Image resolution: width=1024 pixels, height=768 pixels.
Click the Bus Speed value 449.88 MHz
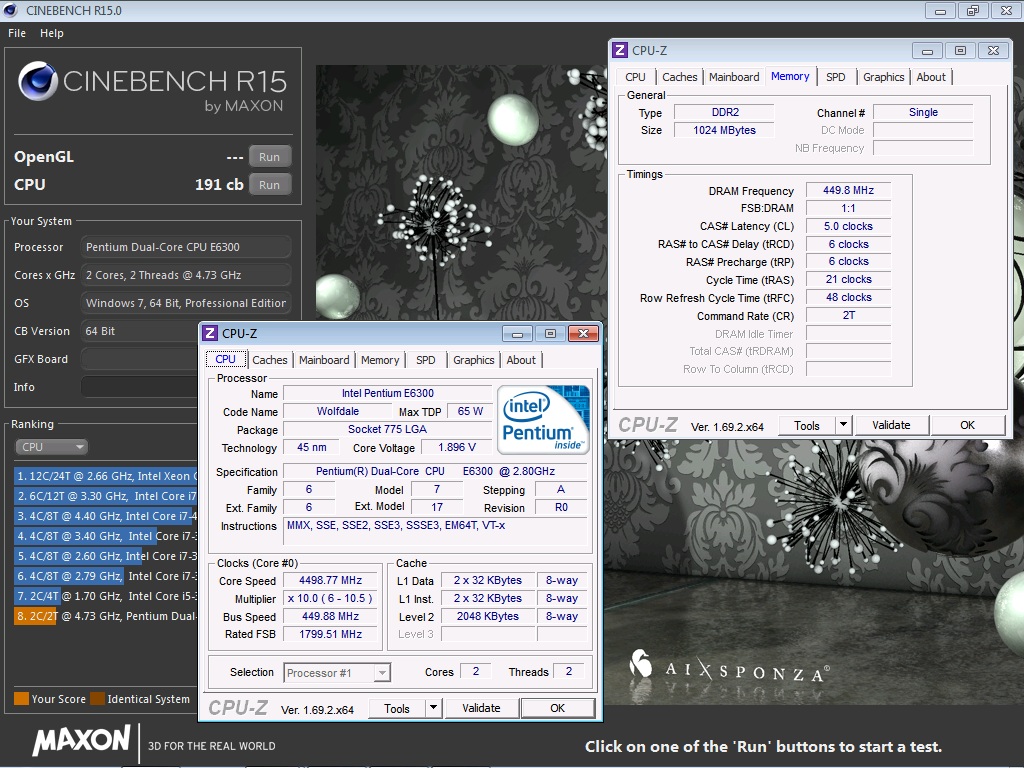[x=330, y=616]
